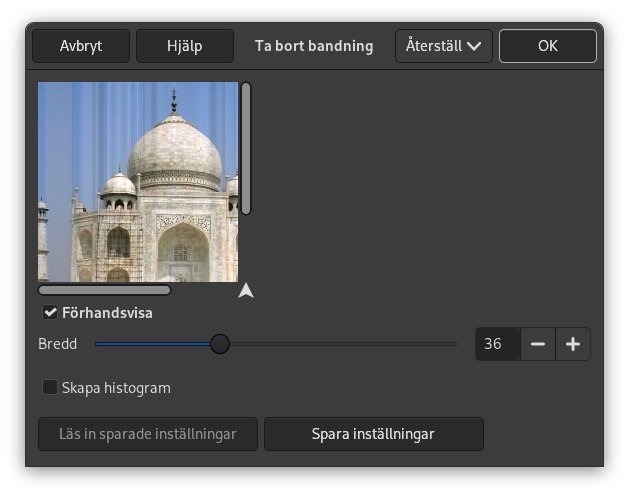This screenshot has height=495, width=629.
Task: Open the Återställ dropdown menu
Action: pos(444,46)
